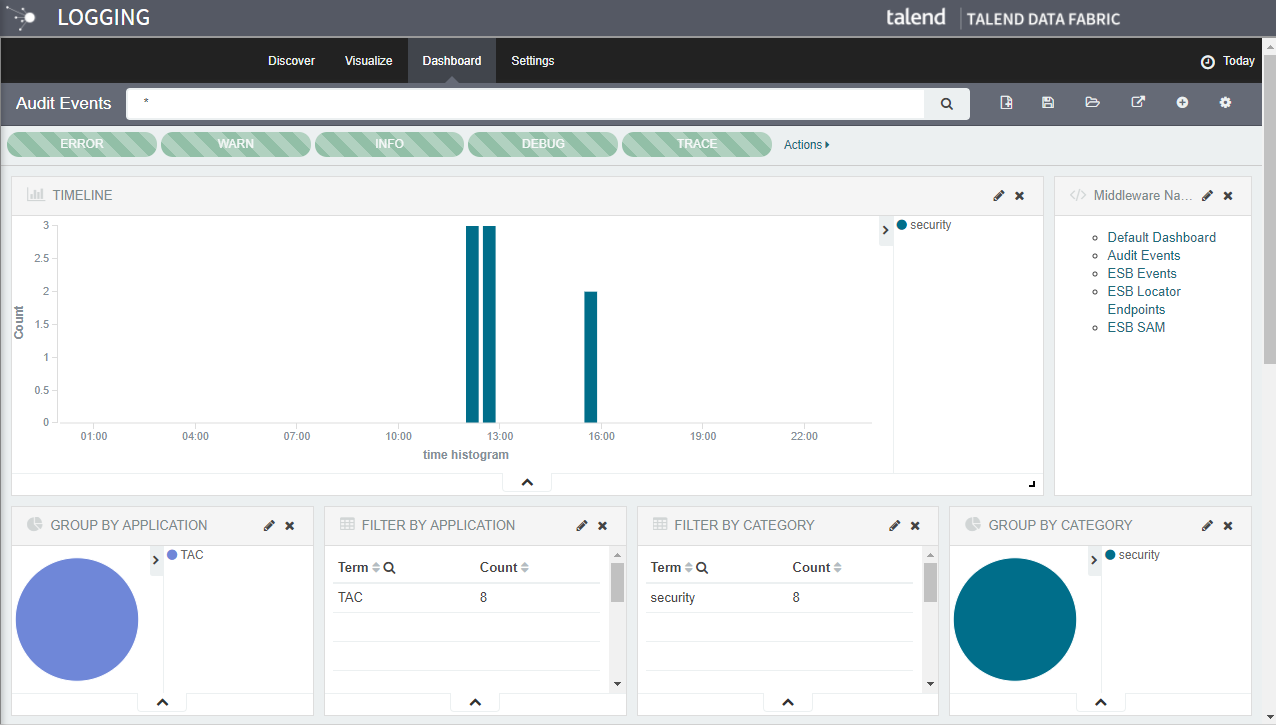Image resolution: width=1276 pixels, height=725 pixels.
Task: Collapse the FILTER BY APPLICATION panel spy
Action: click(x=475, y=703)
